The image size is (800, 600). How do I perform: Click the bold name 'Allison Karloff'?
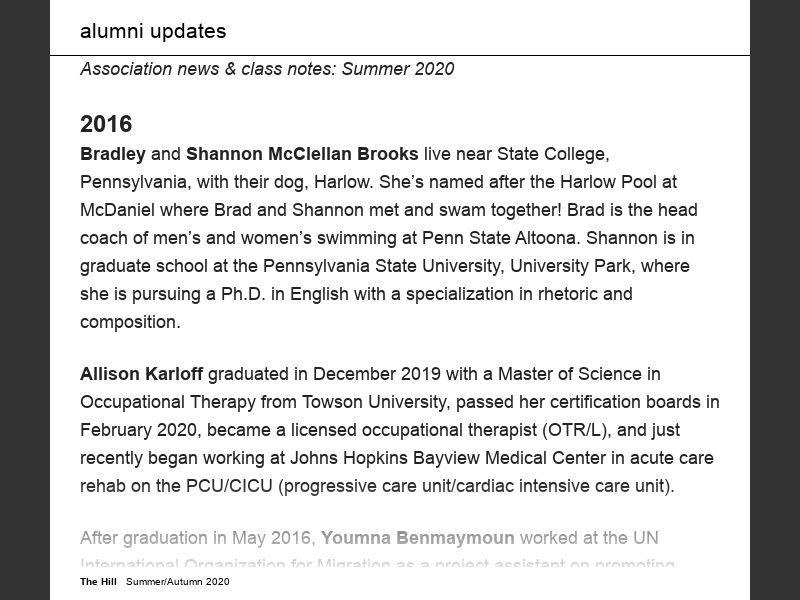[141, 374]
